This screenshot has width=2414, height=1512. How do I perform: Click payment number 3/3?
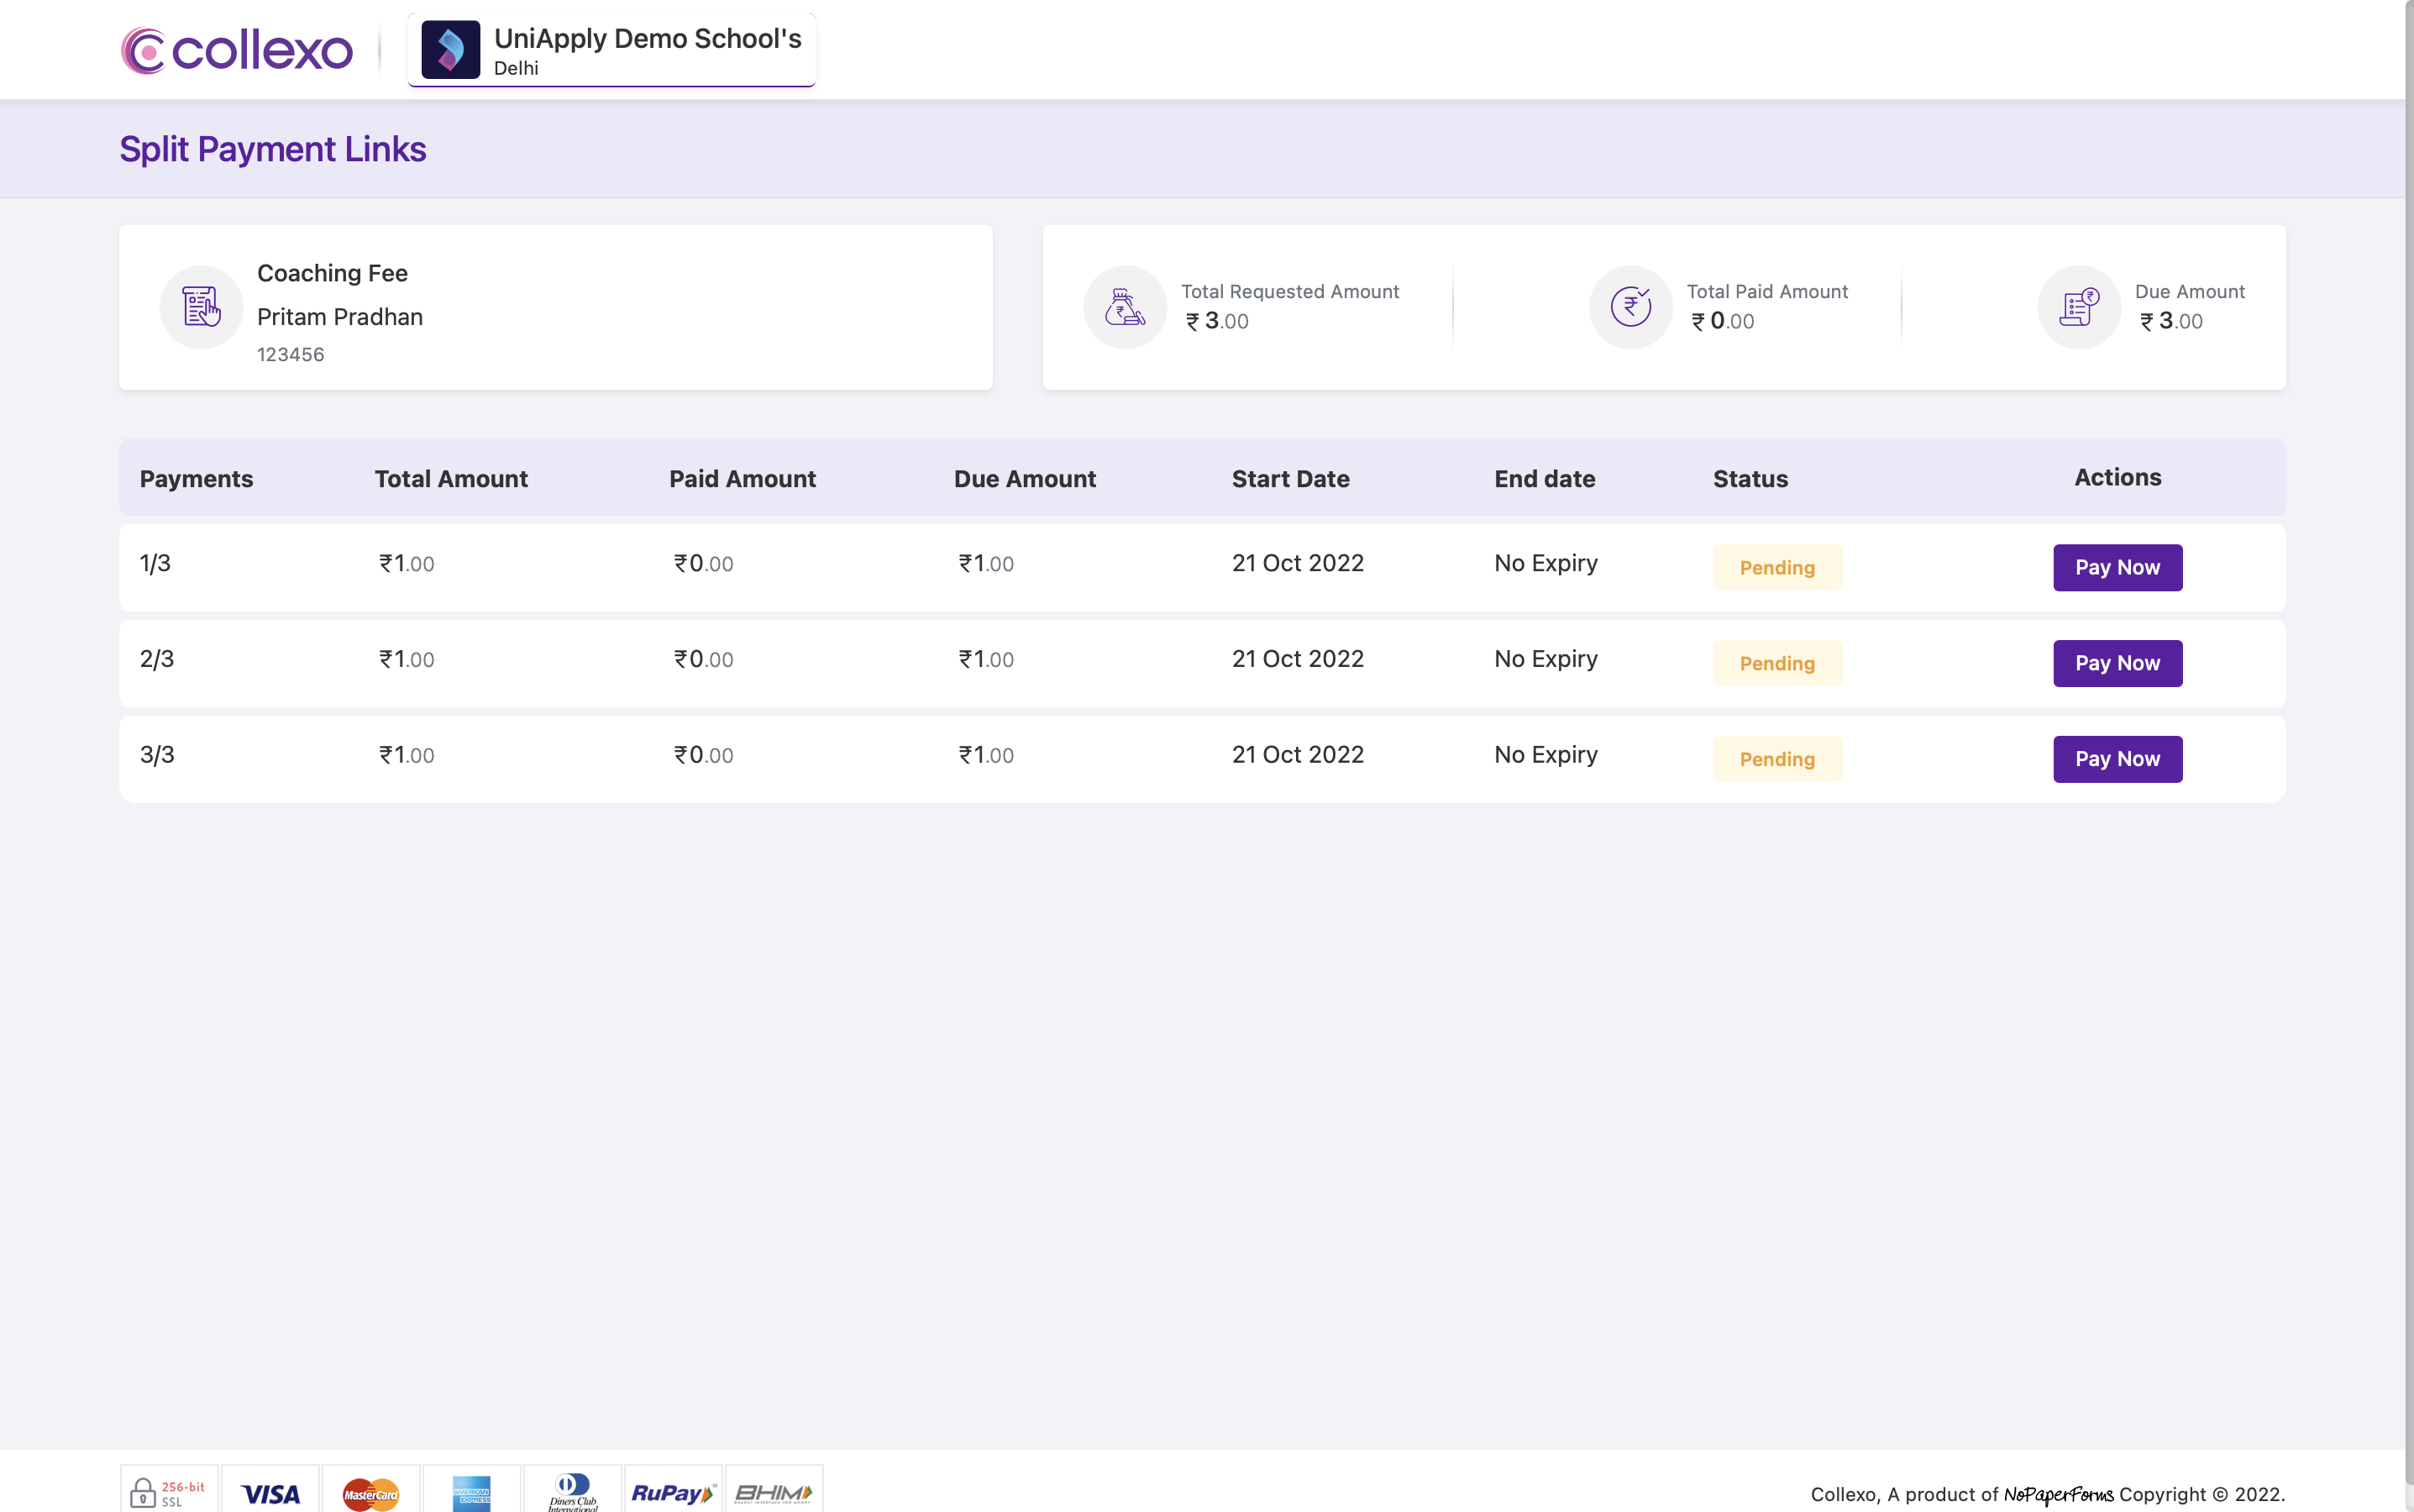tap(157, 755)
